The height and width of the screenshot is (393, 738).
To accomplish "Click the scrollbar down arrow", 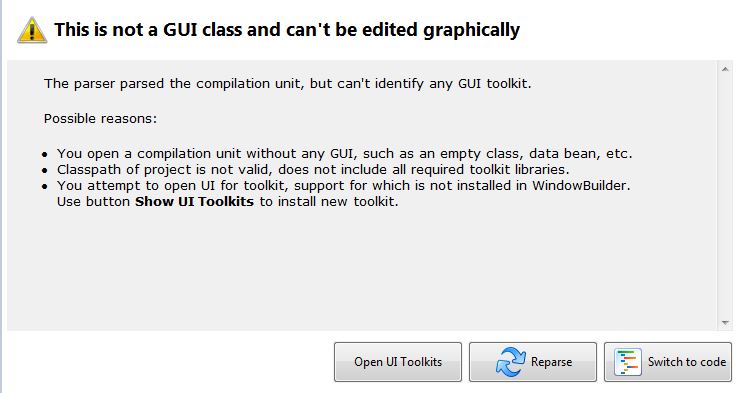I will [725, 322].
